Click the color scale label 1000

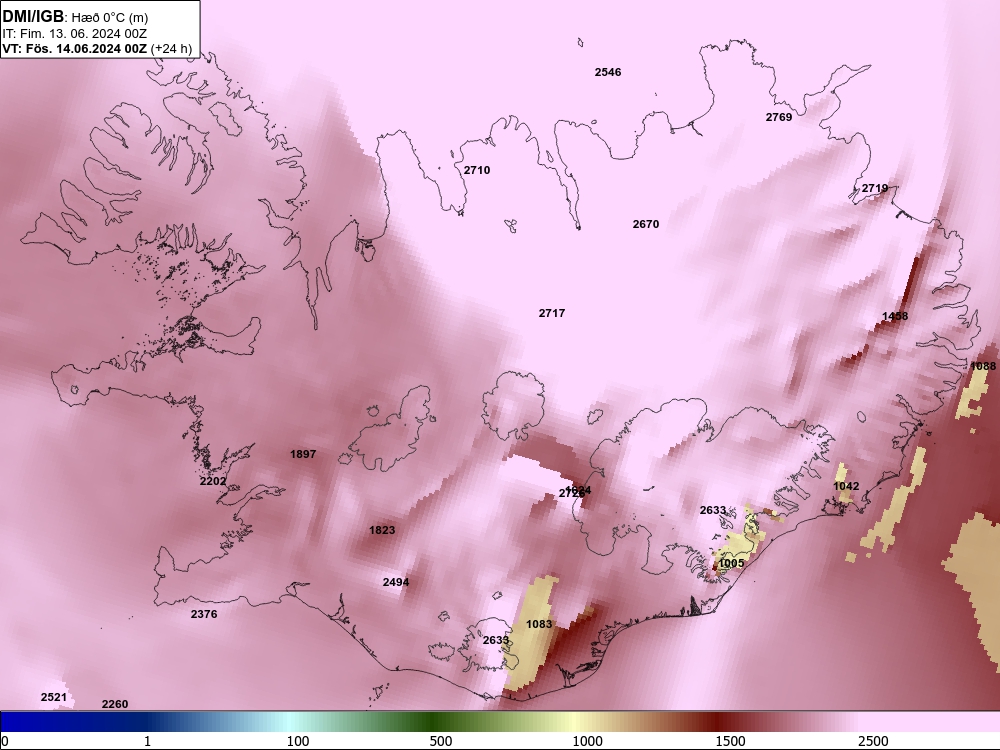(587, 741)
